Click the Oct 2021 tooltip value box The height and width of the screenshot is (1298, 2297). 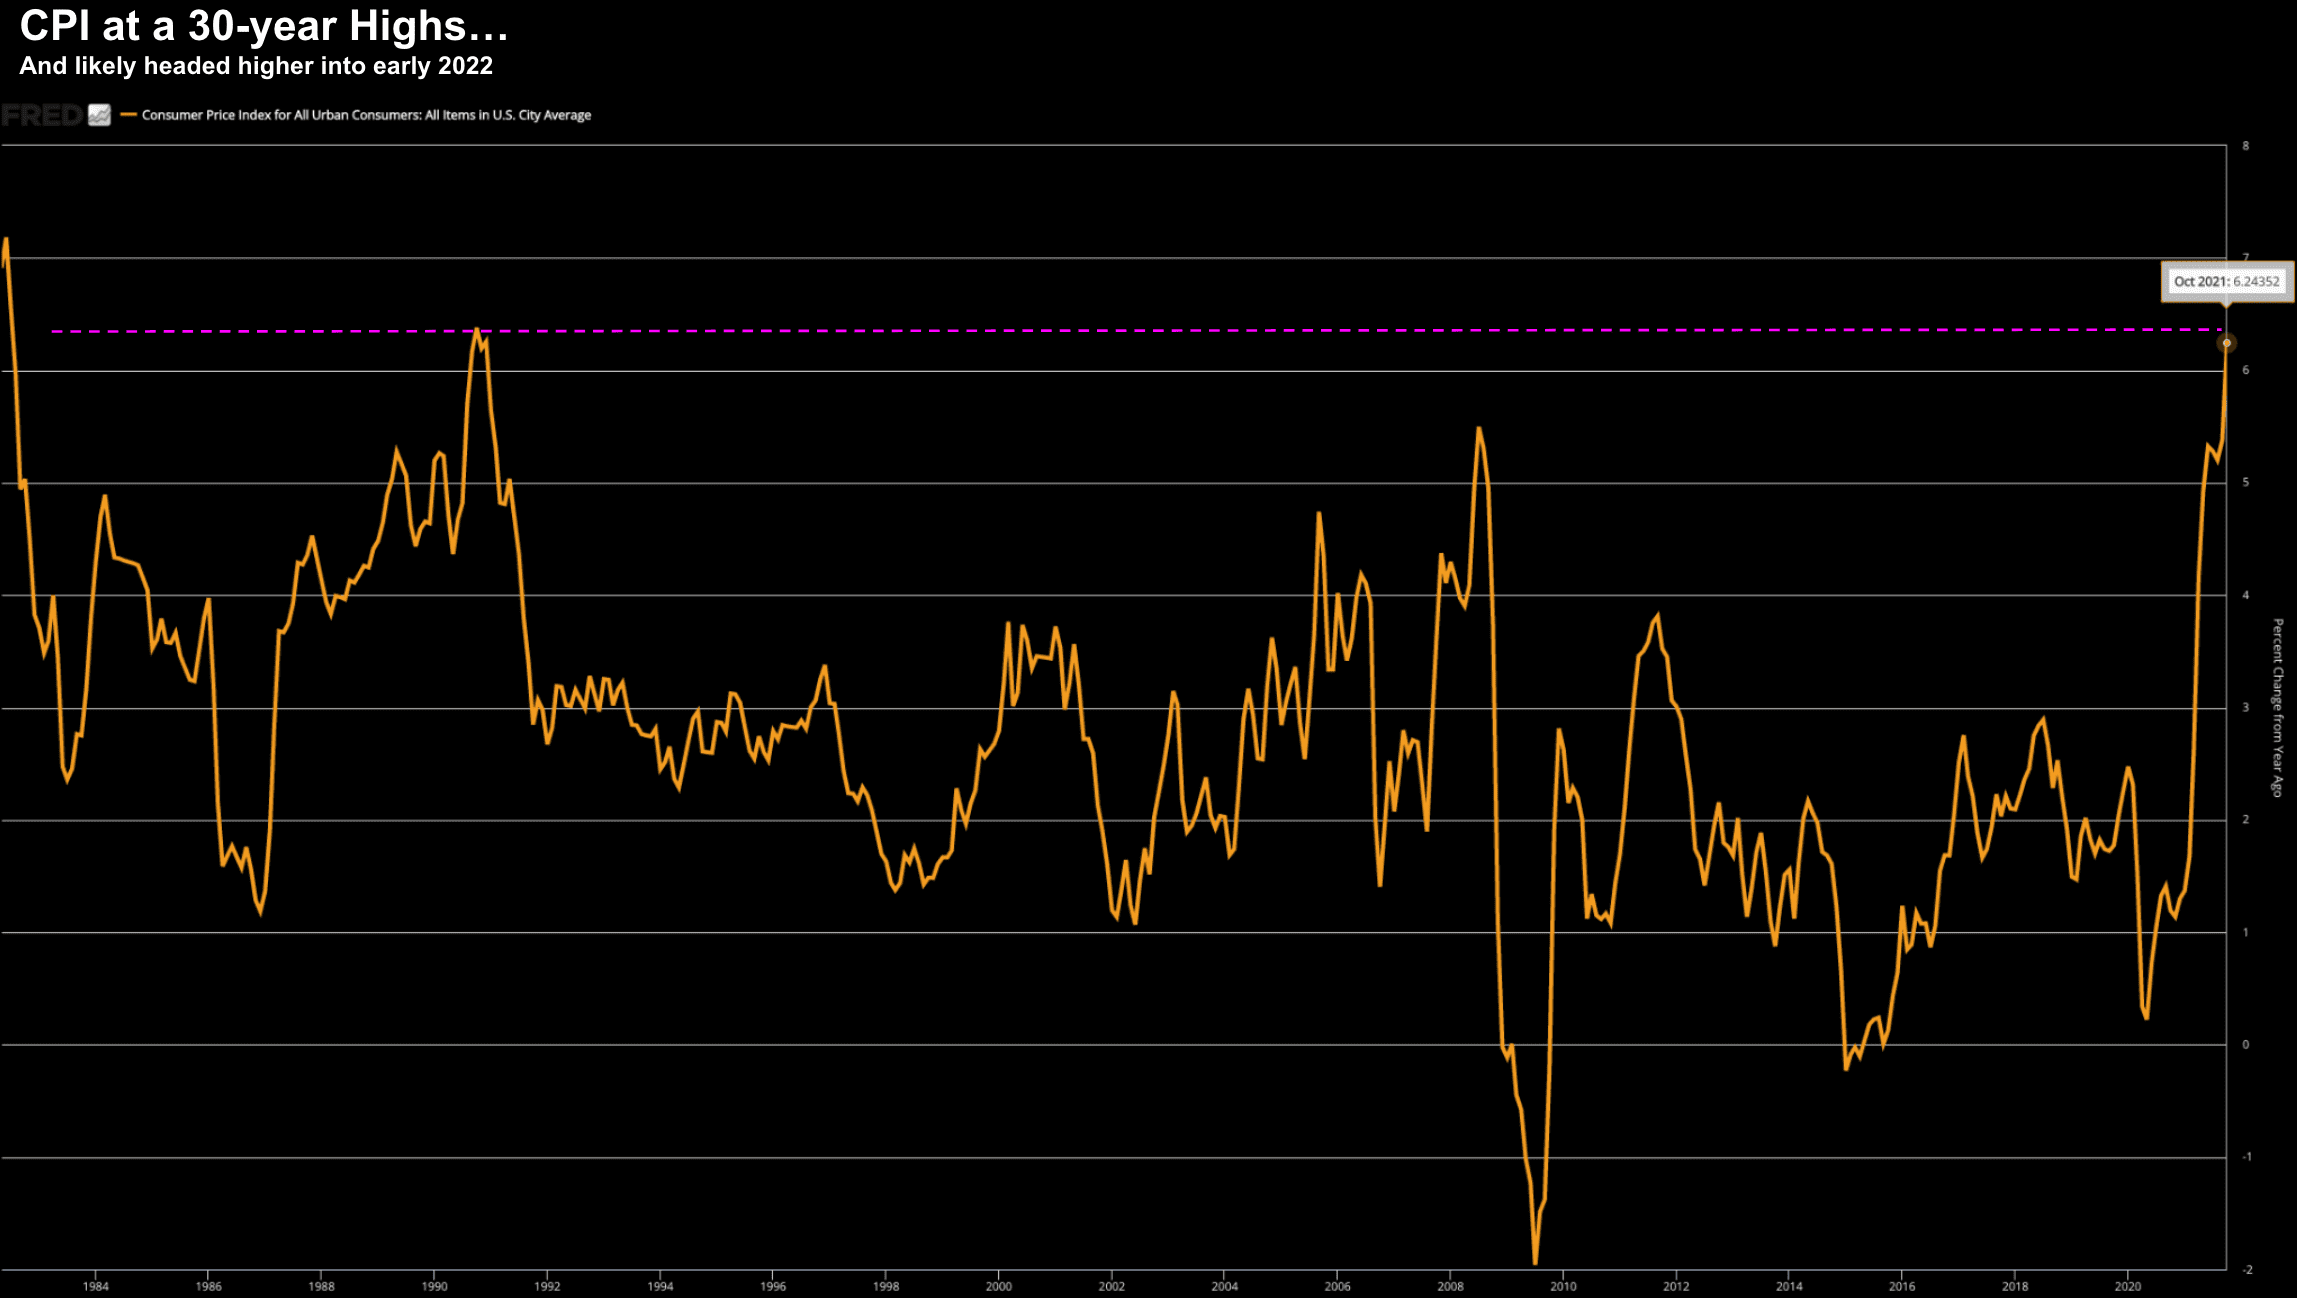[x=2226, y=282]
